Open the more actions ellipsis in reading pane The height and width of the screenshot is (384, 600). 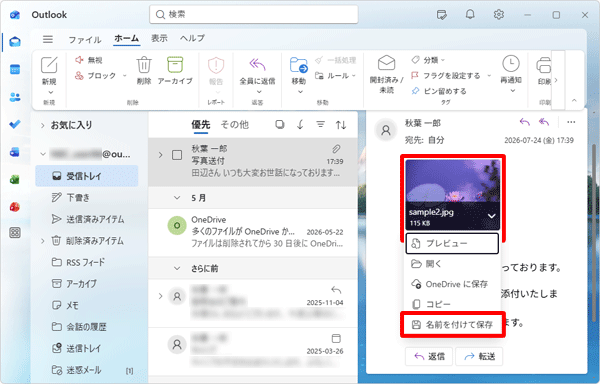[x=571, y=122]
